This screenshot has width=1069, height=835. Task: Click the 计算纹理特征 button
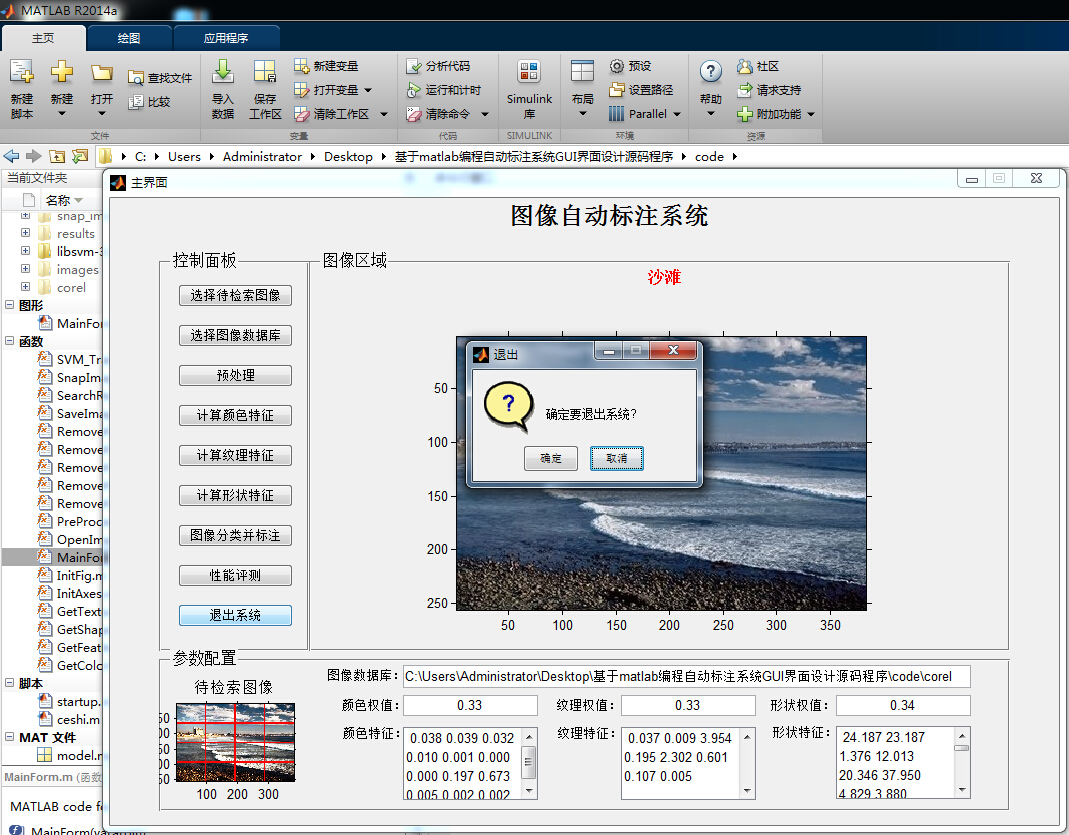tap(235, 455)
